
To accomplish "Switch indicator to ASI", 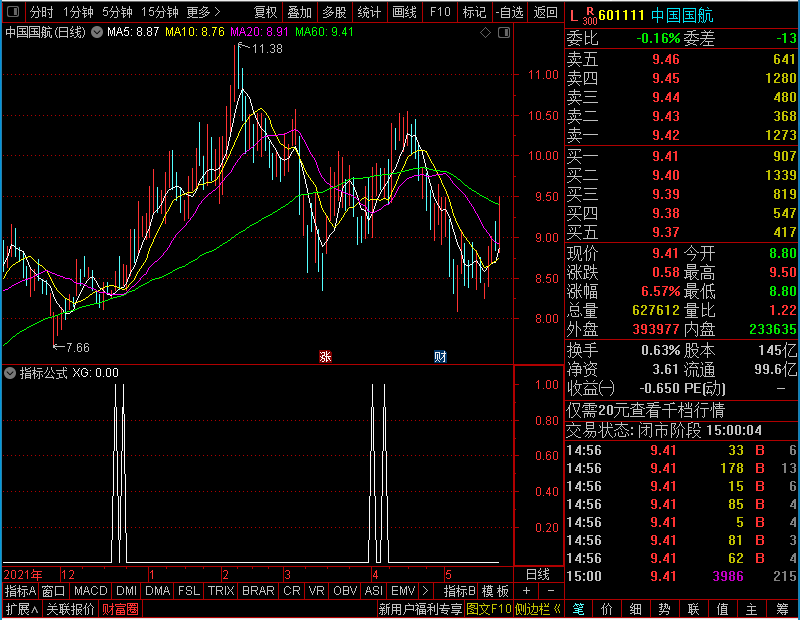I will coord(373,591).
